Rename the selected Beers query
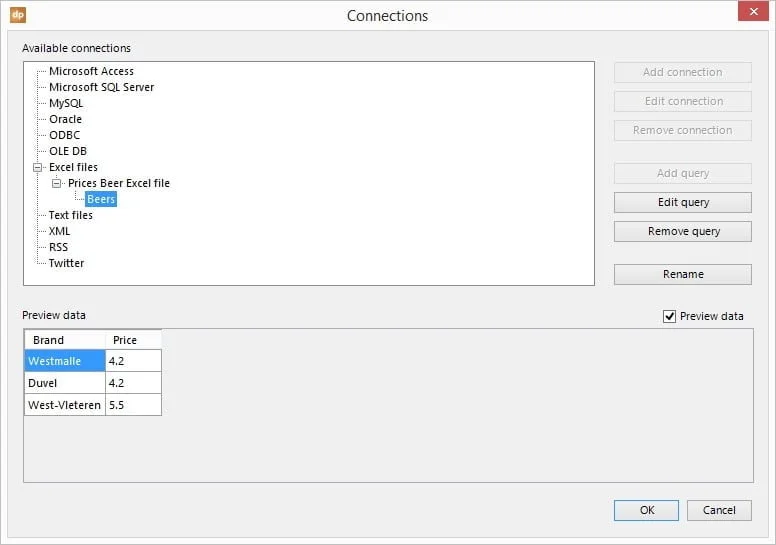This screenshot has width=776, height=545. pyautogui.click(x=682, y=275)
